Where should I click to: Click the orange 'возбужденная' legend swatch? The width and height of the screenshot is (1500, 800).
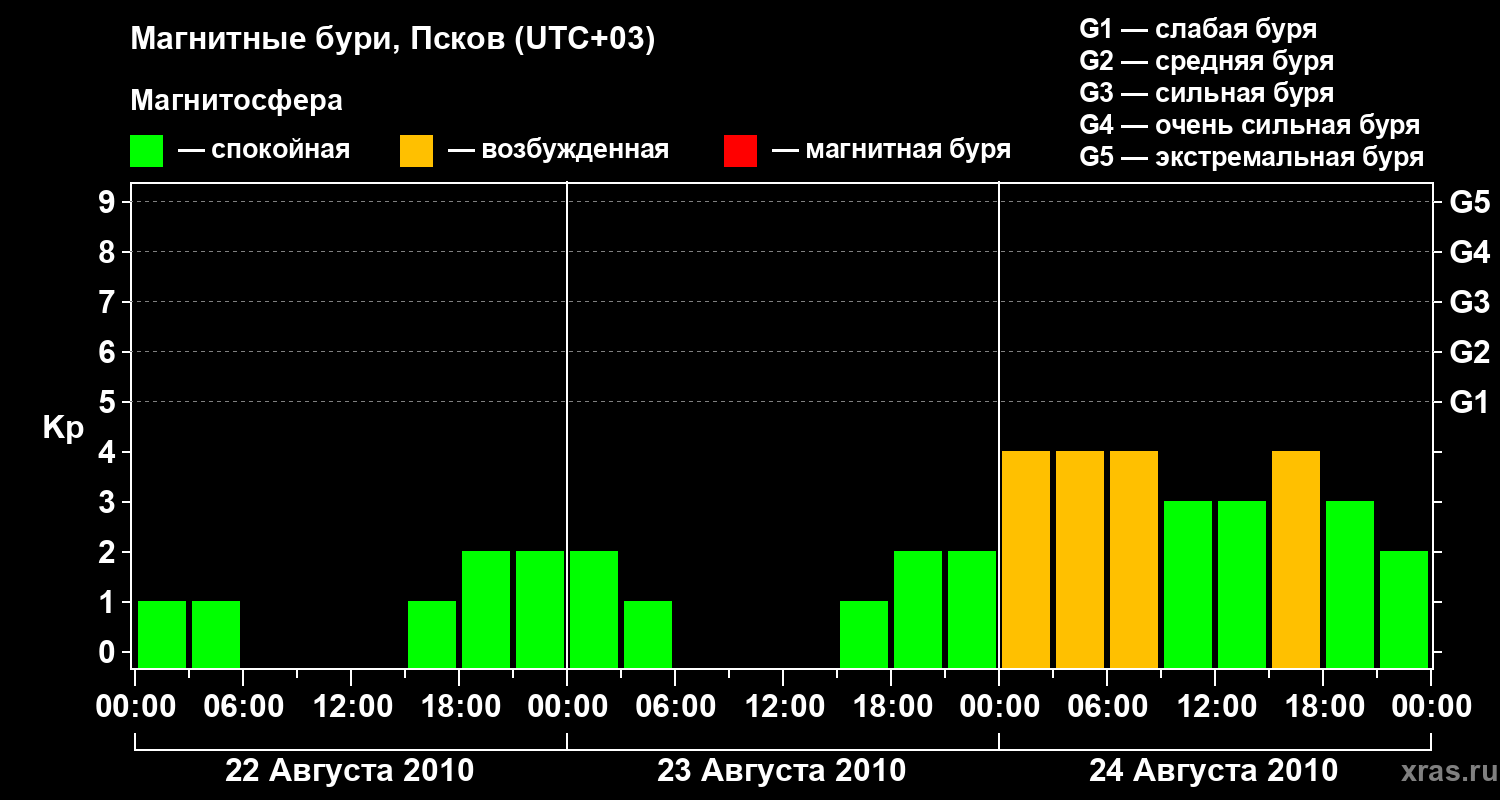click(416, 151)
